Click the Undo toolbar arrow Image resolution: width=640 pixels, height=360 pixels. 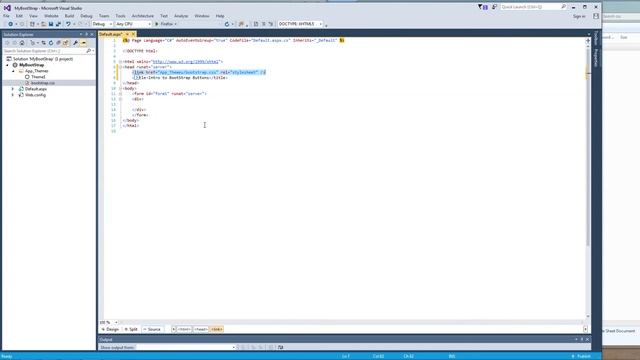point(68,24)
